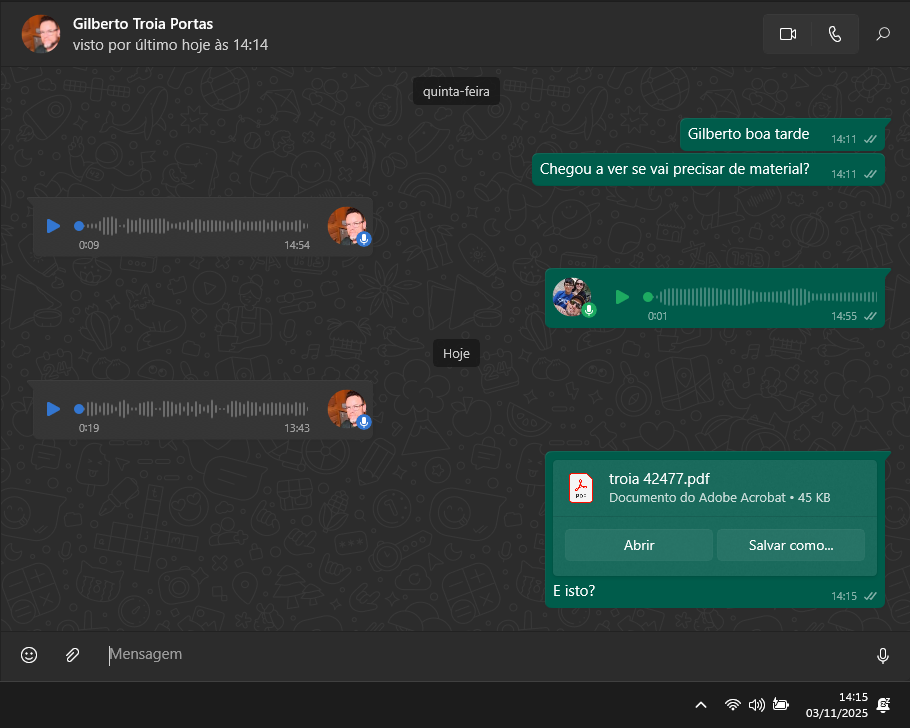Viewport: 910px width, 728px height.
Task: Show hidden system tray icons
Action: point(701,705)
